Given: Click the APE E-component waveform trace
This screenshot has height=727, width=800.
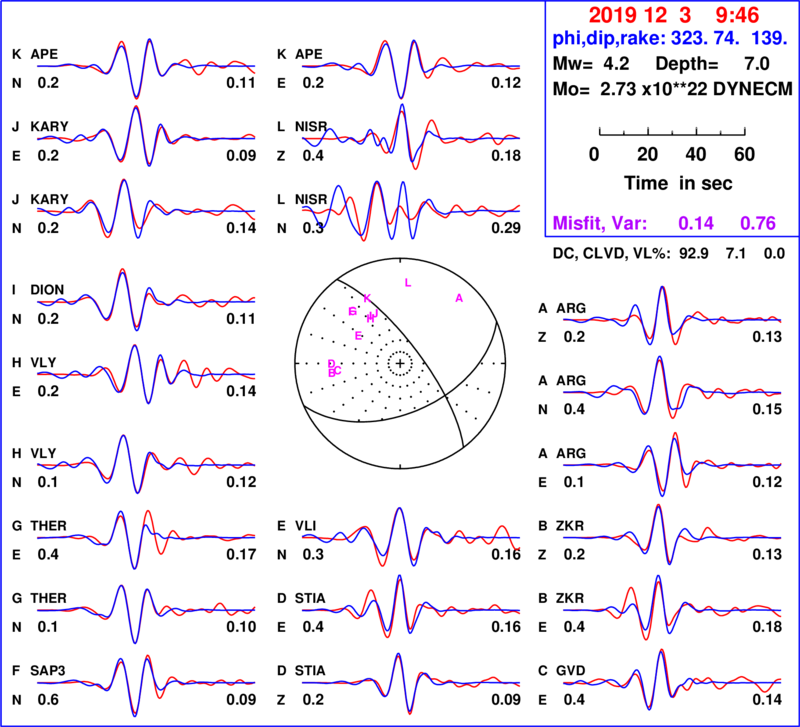Looking at the screenshot, I should (411, 68).
